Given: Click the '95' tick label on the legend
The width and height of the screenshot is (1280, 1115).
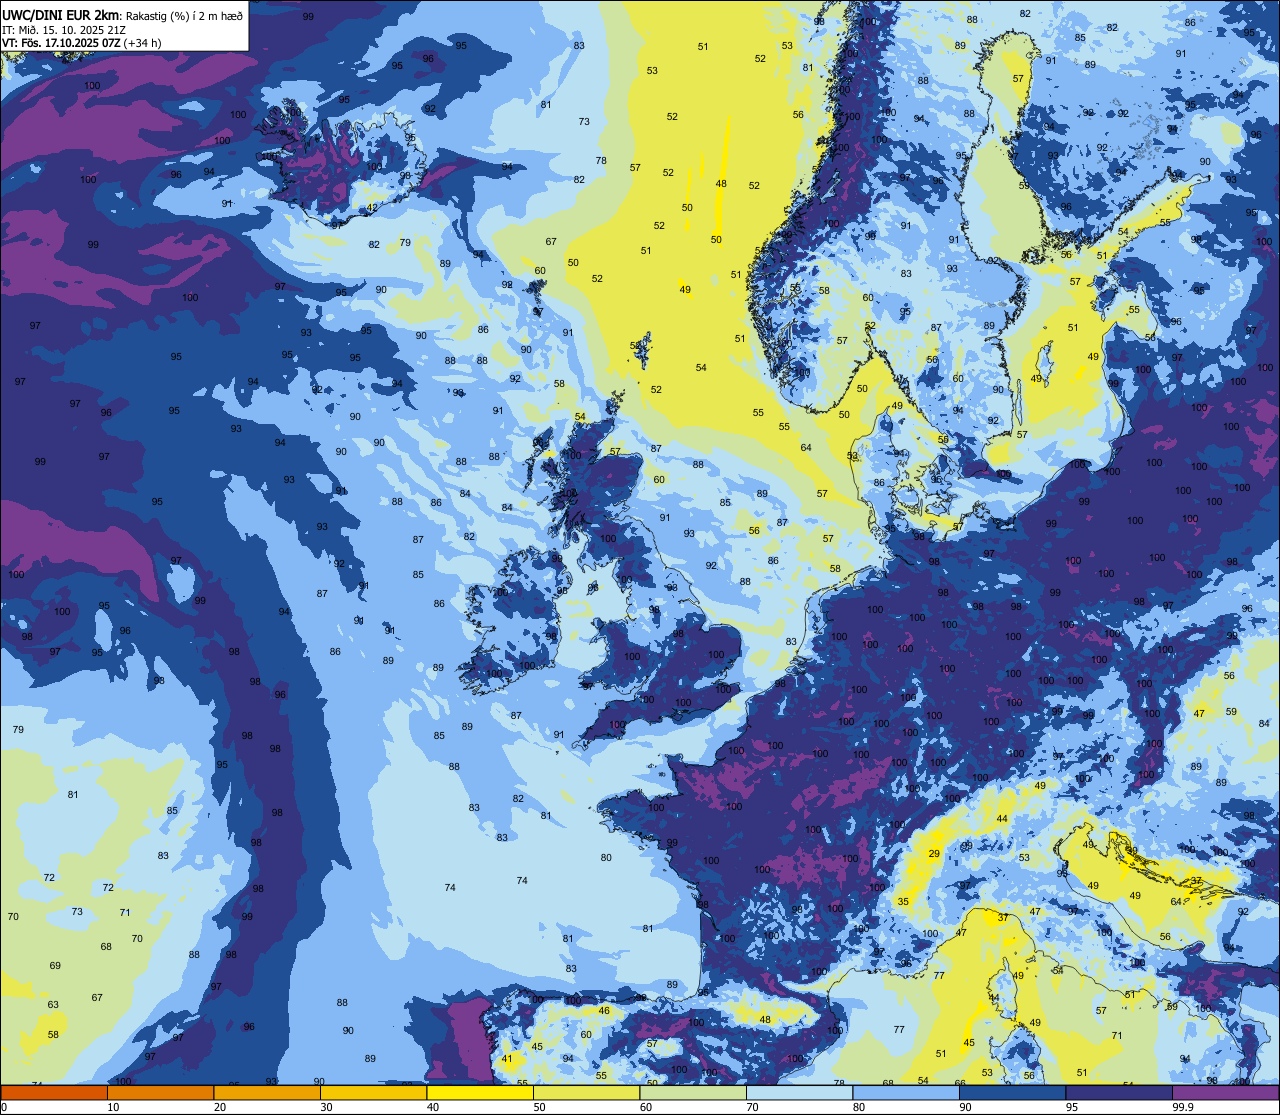Looking at the screenshot, I should click(x=1072, y=1107).
